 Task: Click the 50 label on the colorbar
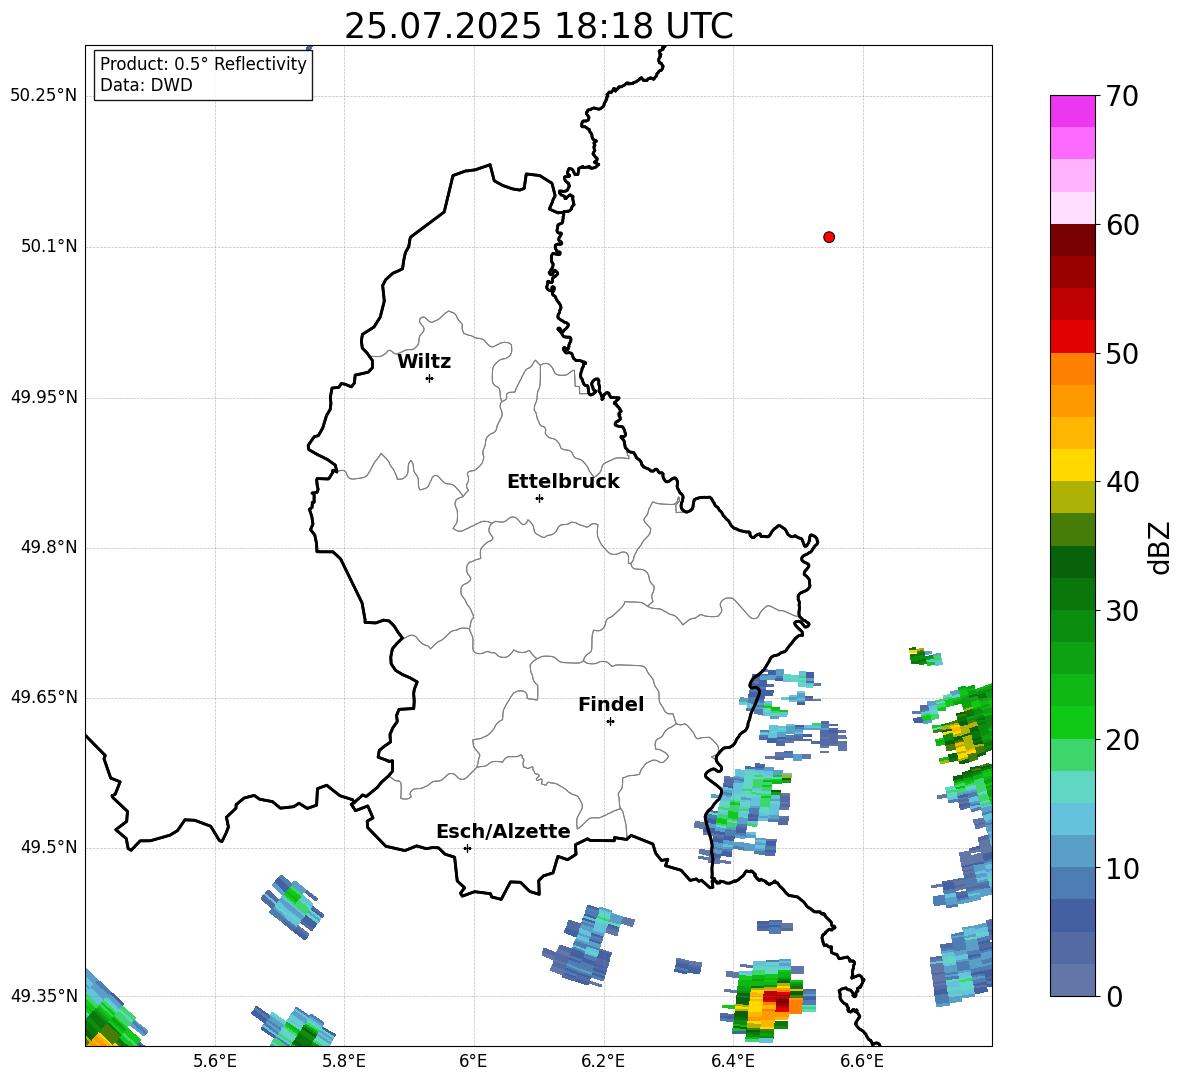1122,353
